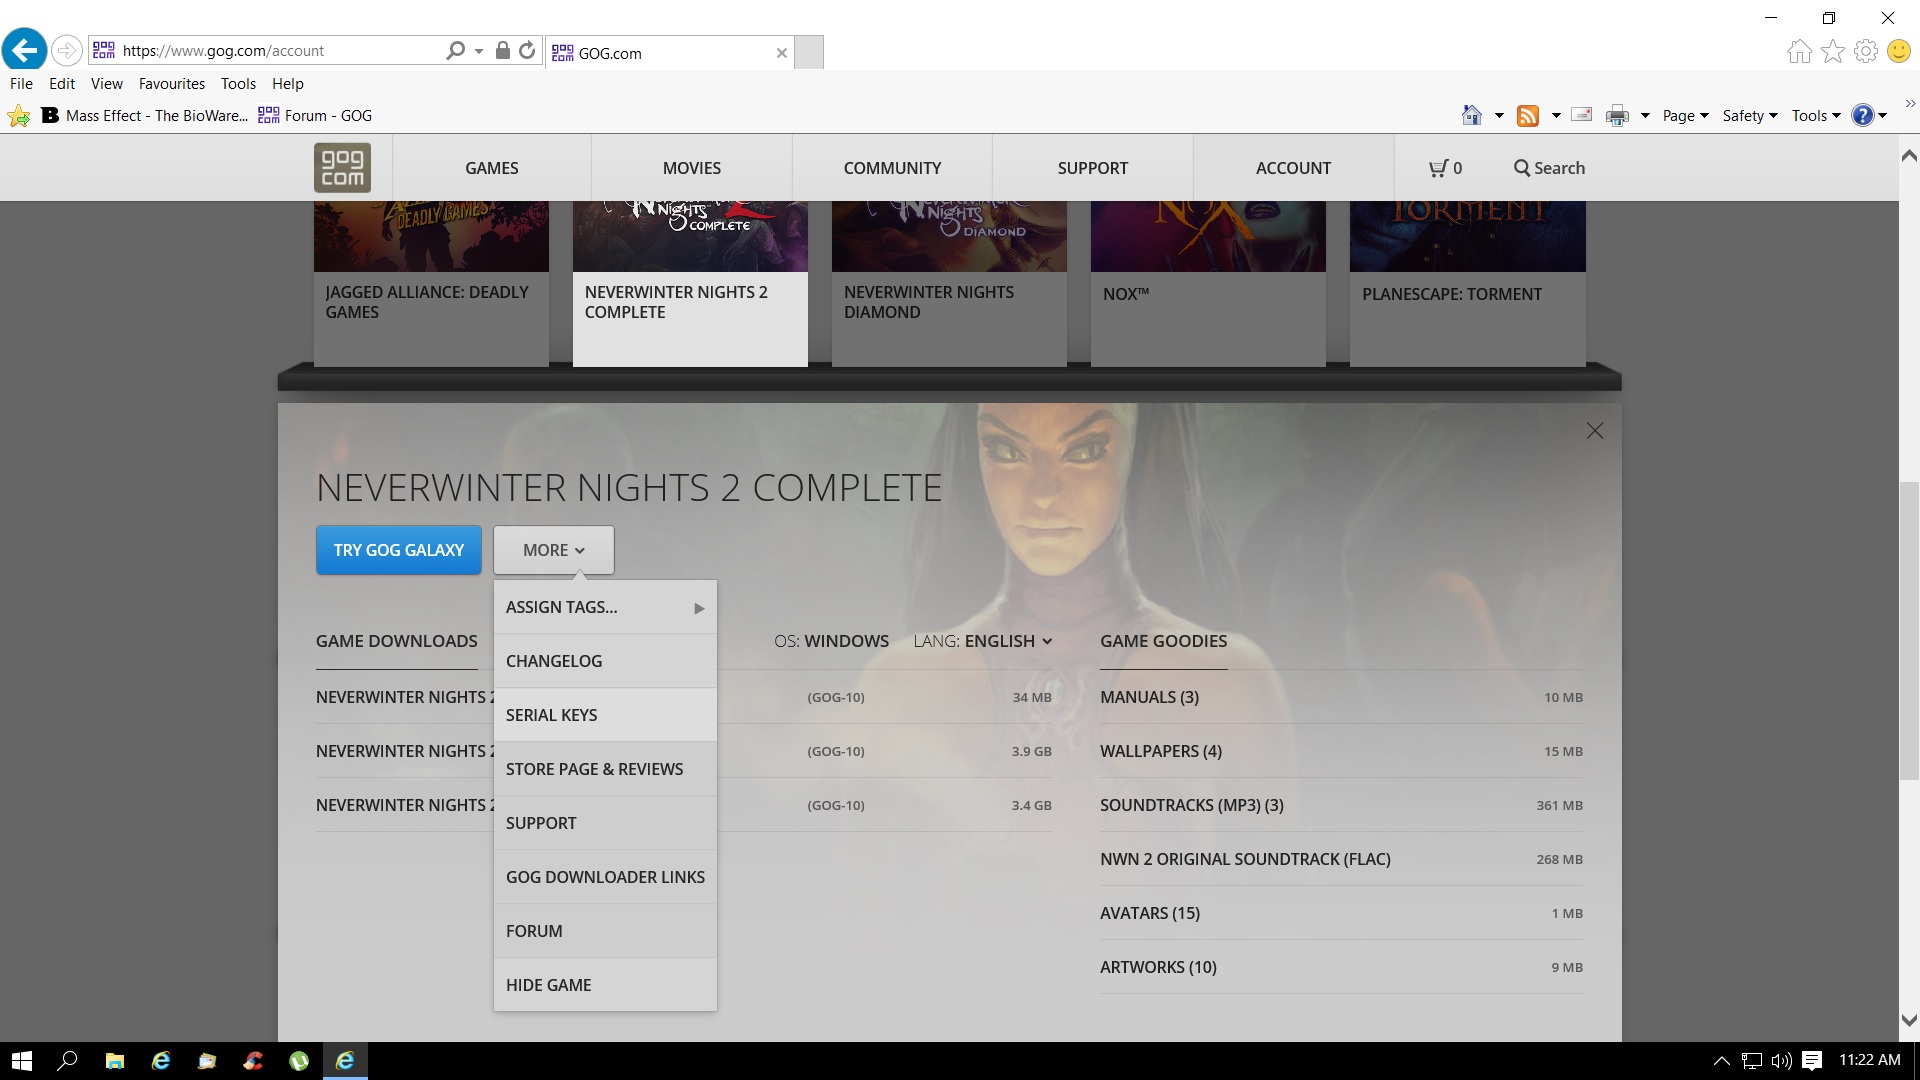Viewport: 1920px width, 1080px height.
Task: Download SOUNDTRACKS (MP3) (3) goodie
Action: pyautogui.click(x=1341, y=805)
